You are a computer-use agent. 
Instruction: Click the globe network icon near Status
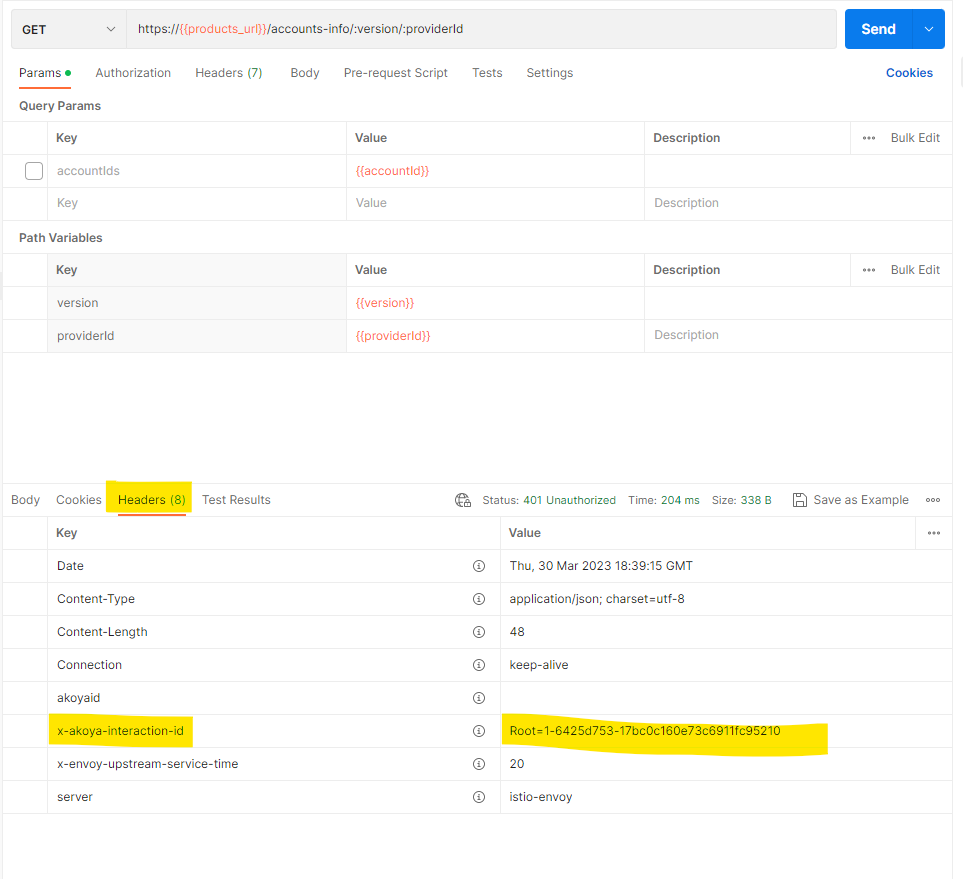(x=462, y=500)
